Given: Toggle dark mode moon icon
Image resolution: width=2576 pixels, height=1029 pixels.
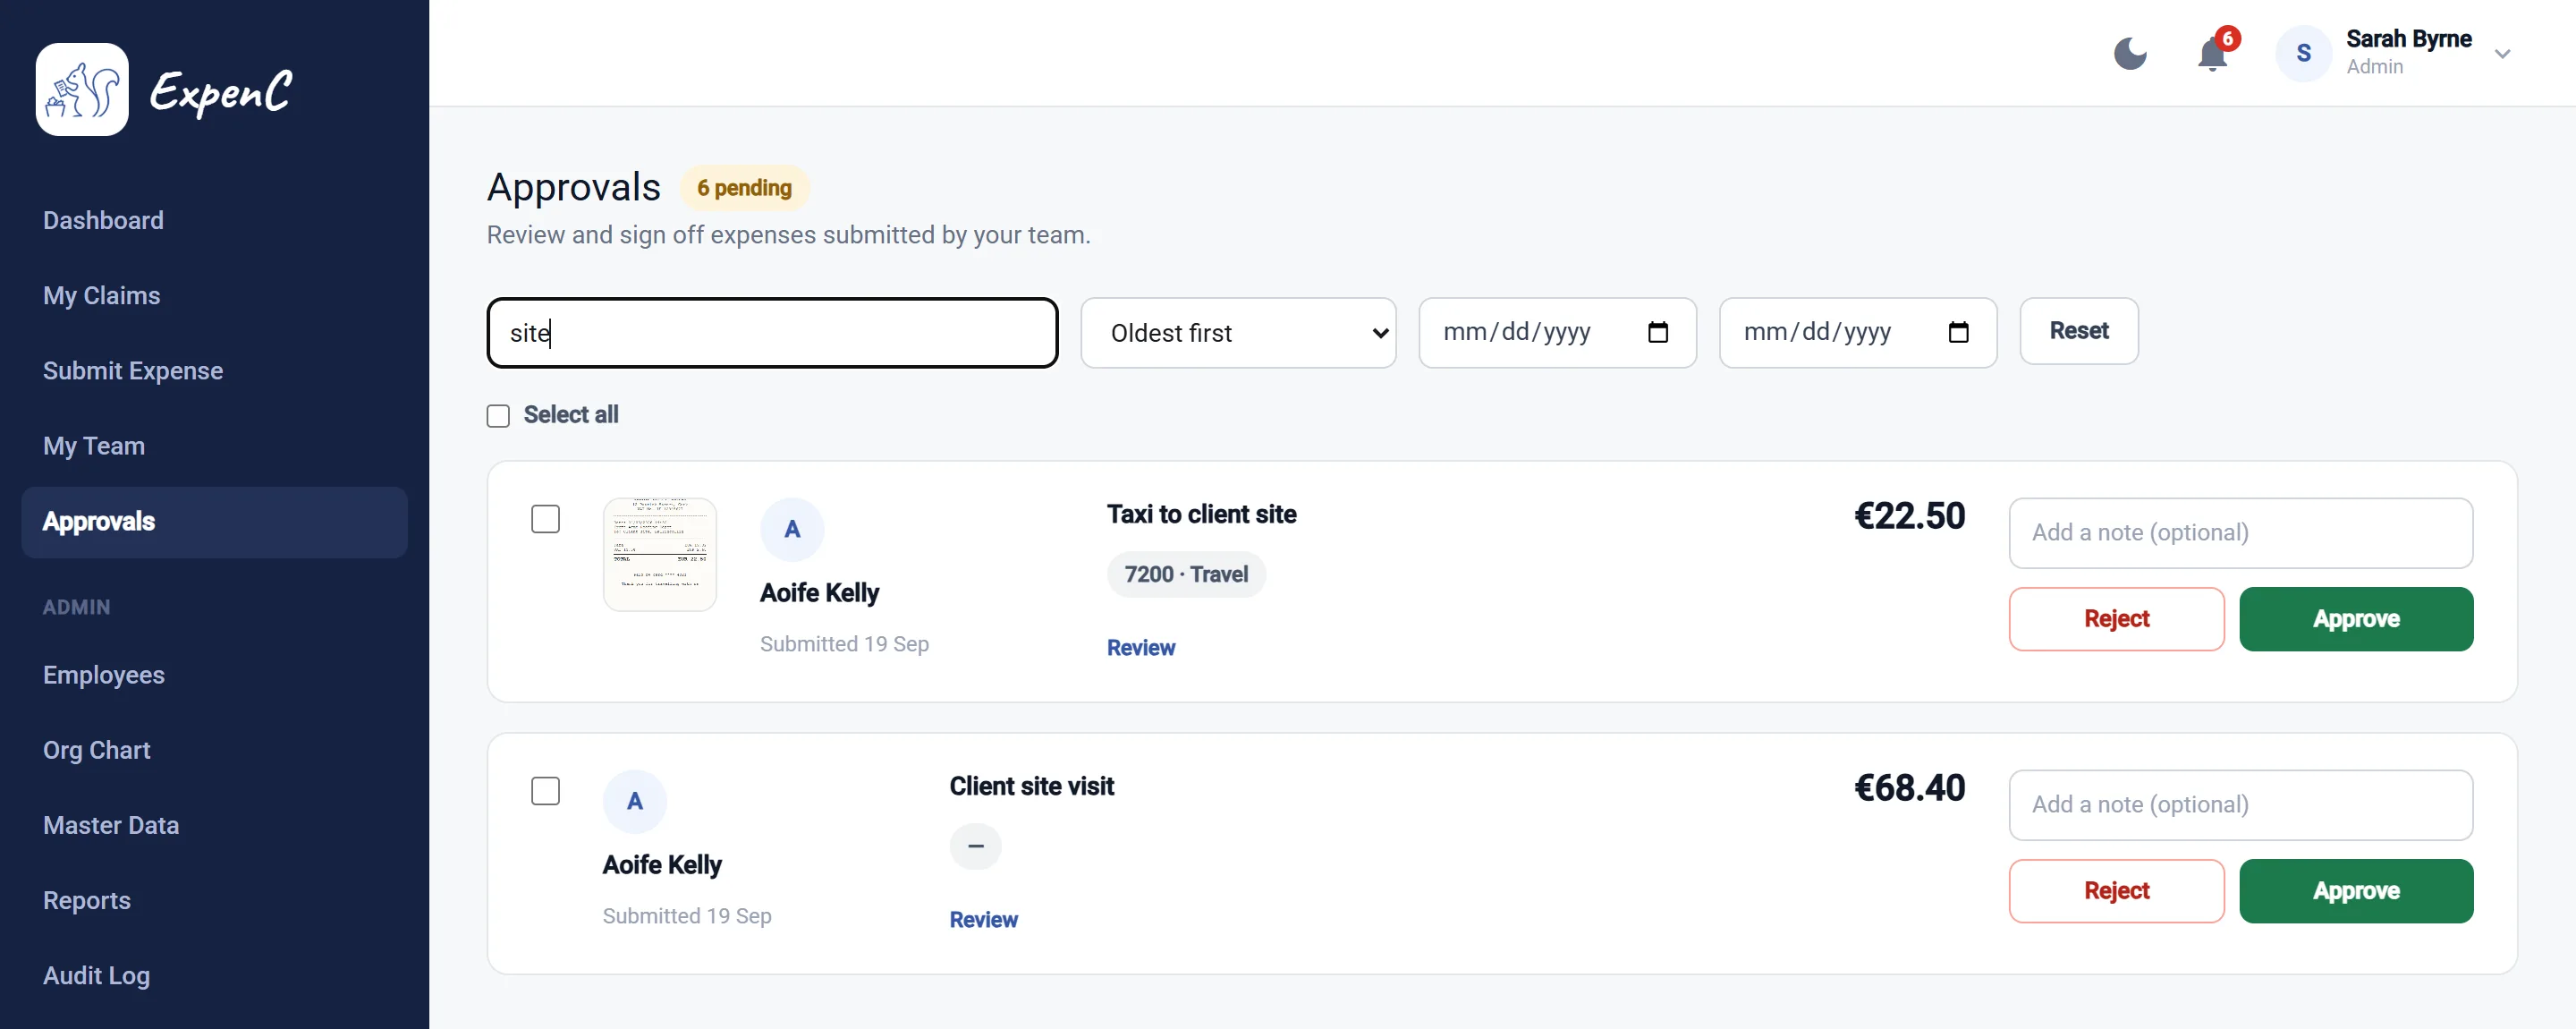Looking at the screenshot, I should tap(2130, 53).
